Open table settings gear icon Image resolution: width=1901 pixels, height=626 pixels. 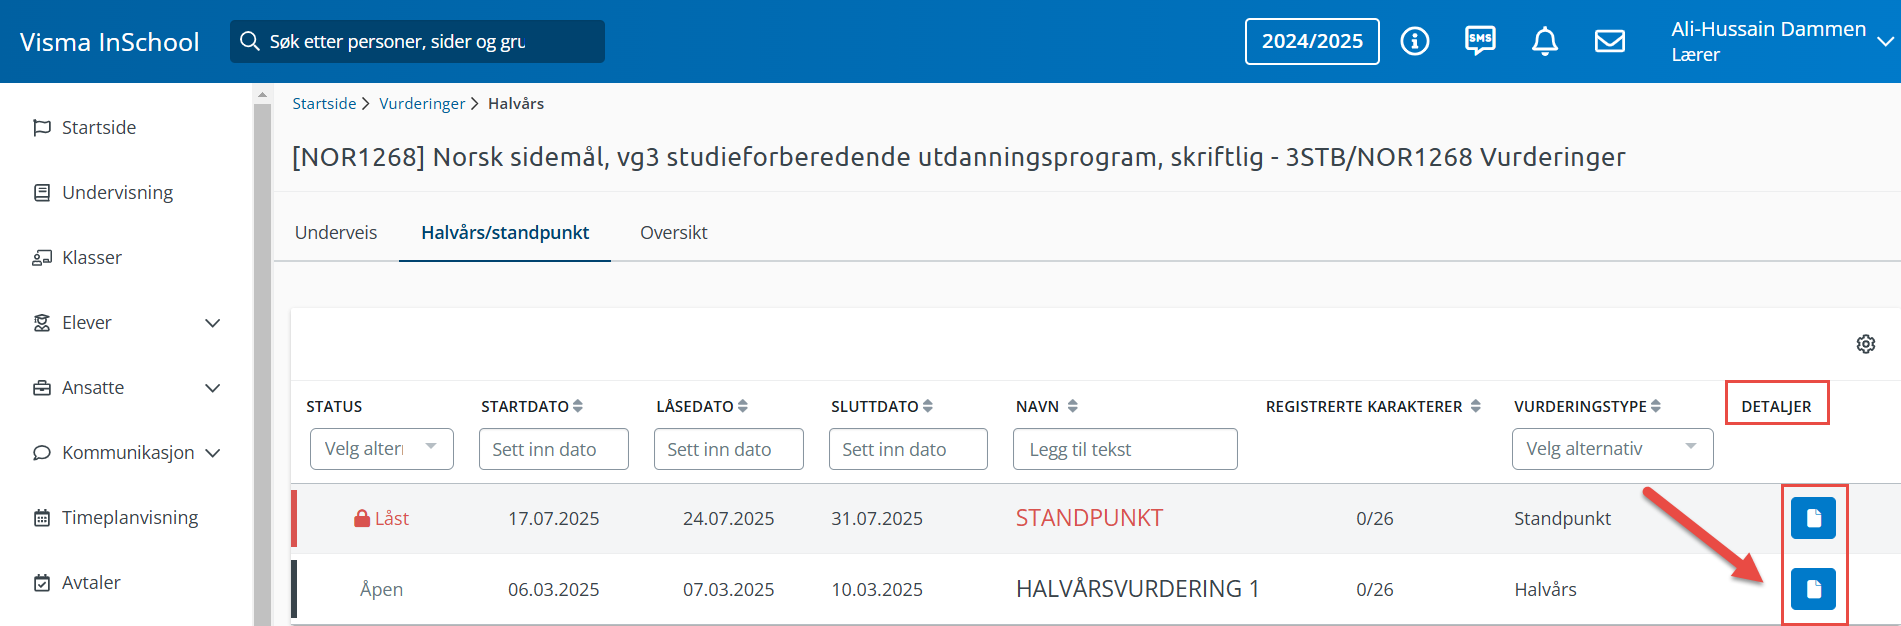1866,344
